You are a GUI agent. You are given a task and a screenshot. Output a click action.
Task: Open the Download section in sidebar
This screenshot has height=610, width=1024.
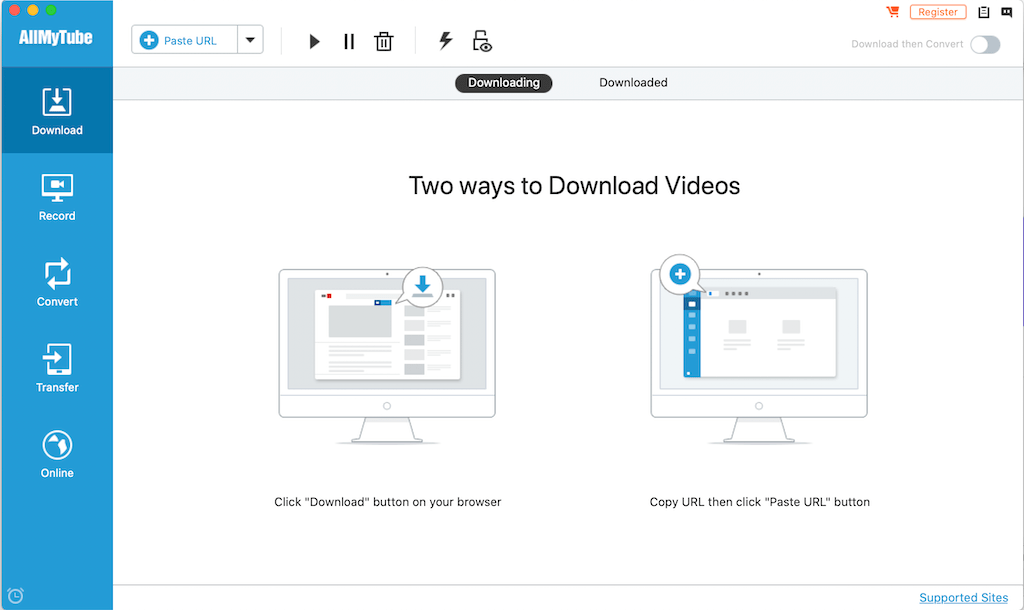tap(57, 111)
